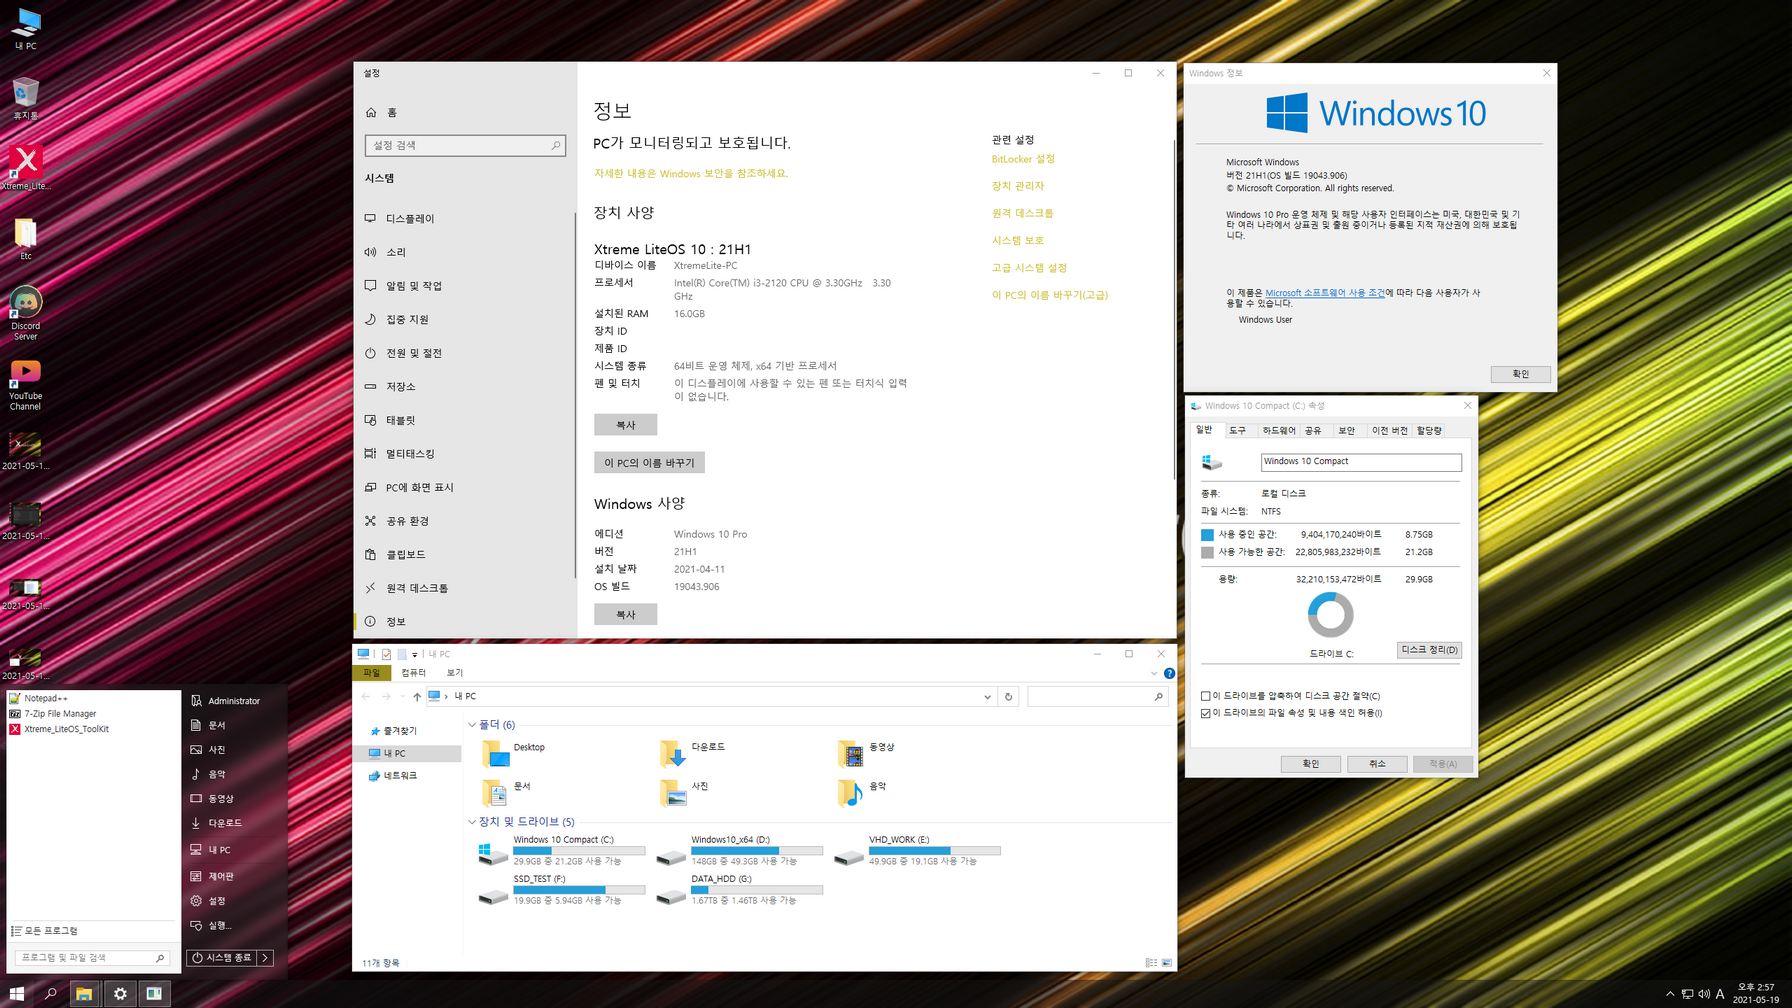Viewport: 1792px width, 1008px height.
Task: Open the 내 PC desktop icon
Action: (x=26, y=28)
